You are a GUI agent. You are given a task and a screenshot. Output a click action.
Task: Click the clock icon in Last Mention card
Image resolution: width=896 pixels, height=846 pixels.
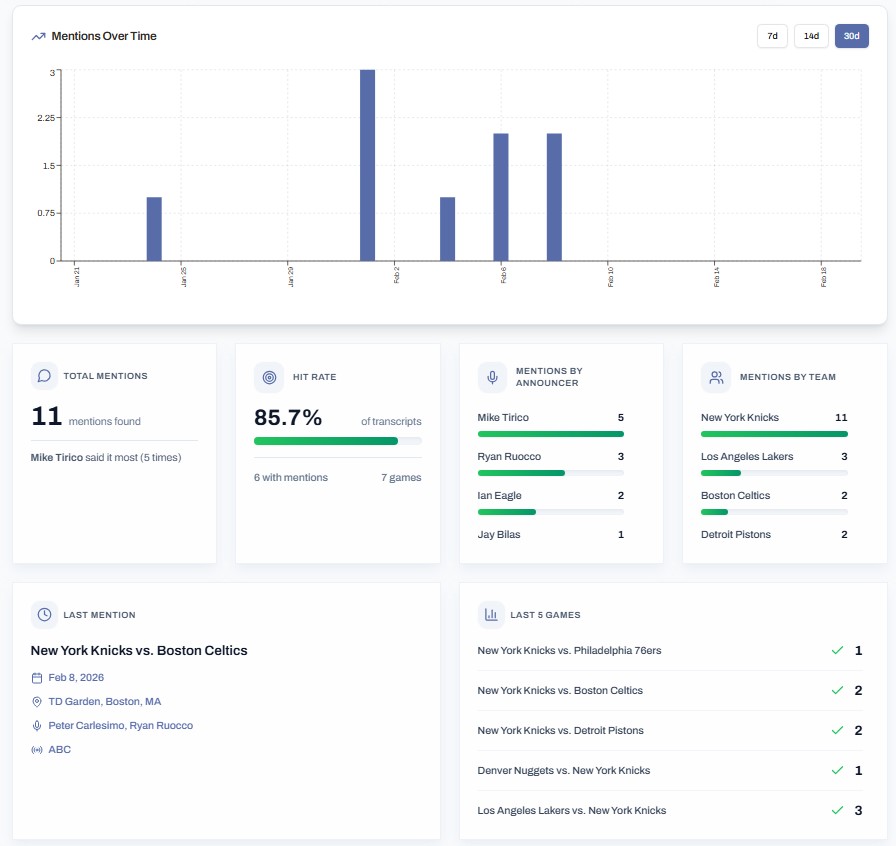pos(44,614)
